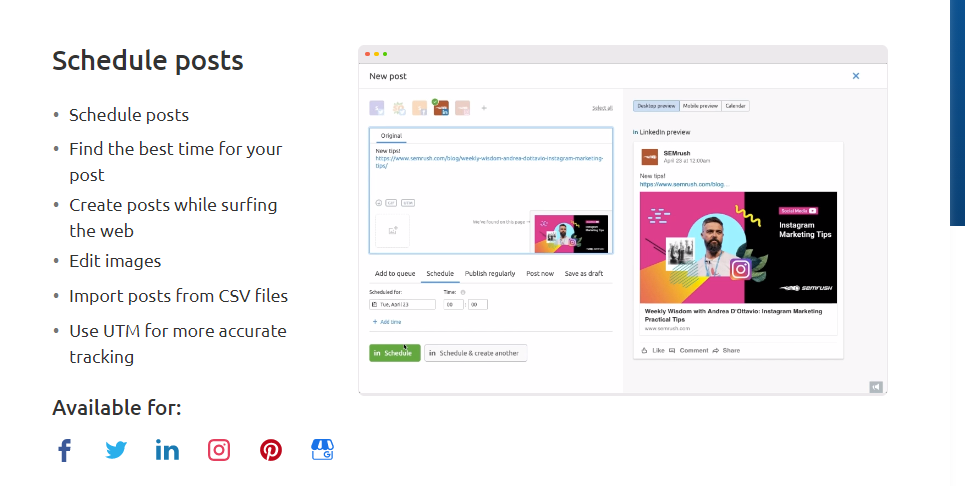
Task: Click the green maximize window dot
Action: pos(385,54)
